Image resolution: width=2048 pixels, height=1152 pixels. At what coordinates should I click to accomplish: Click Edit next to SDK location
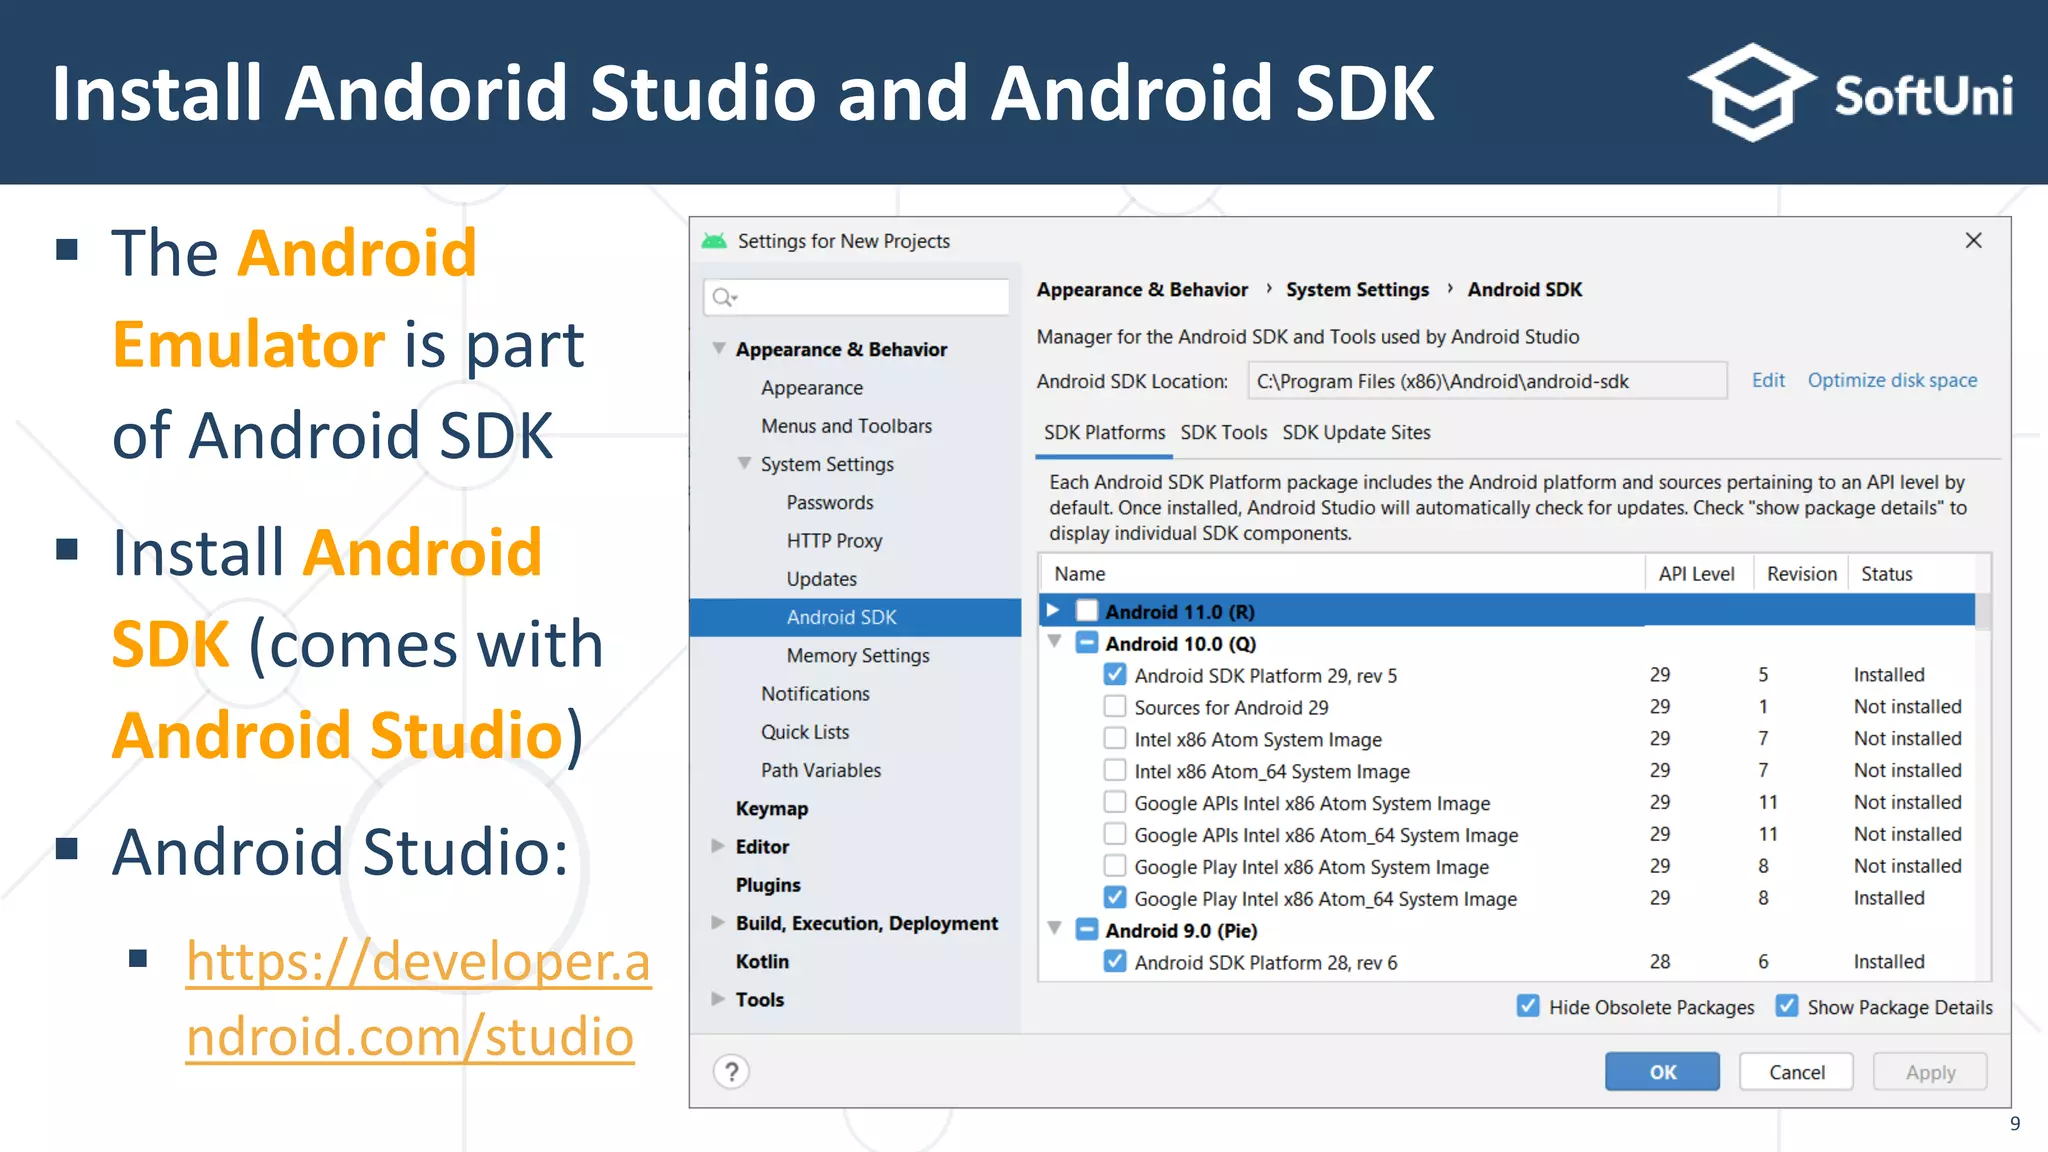pyautogui.click(x=1768, y=380)
